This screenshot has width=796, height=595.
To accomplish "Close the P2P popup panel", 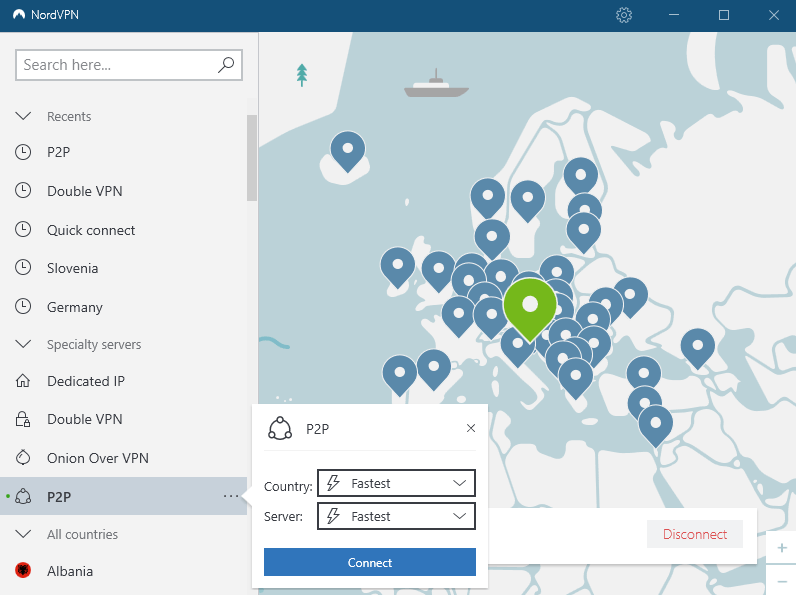I will click(x=471, y=428).
